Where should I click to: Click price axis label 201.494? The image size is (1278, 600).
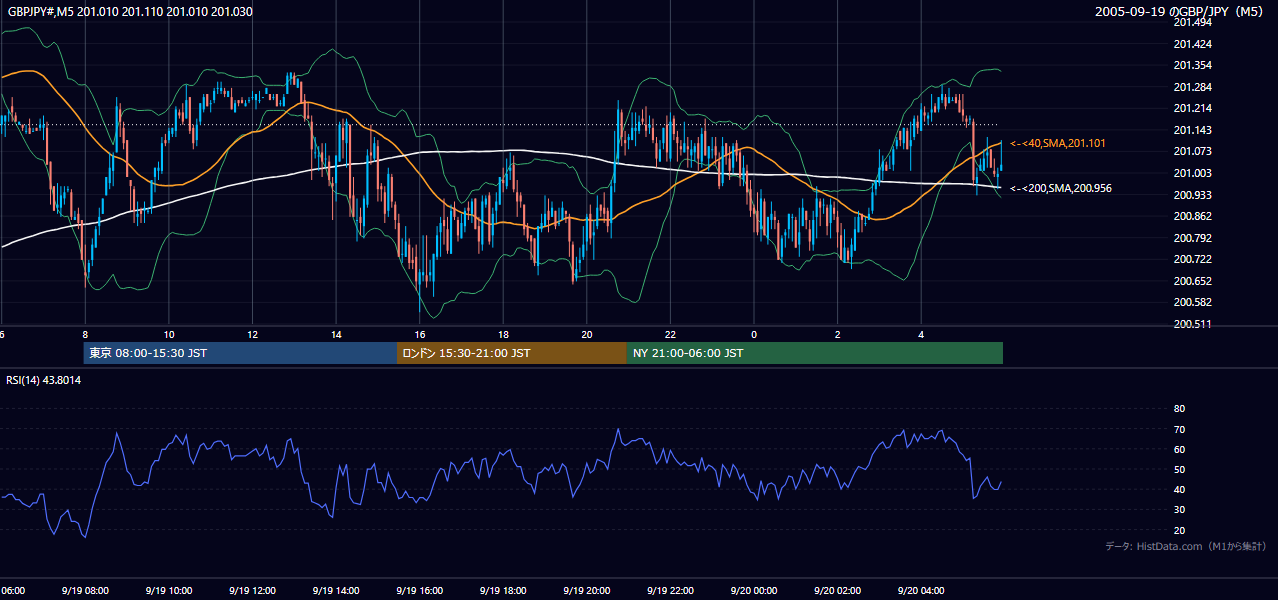(x=1192, y=23)
